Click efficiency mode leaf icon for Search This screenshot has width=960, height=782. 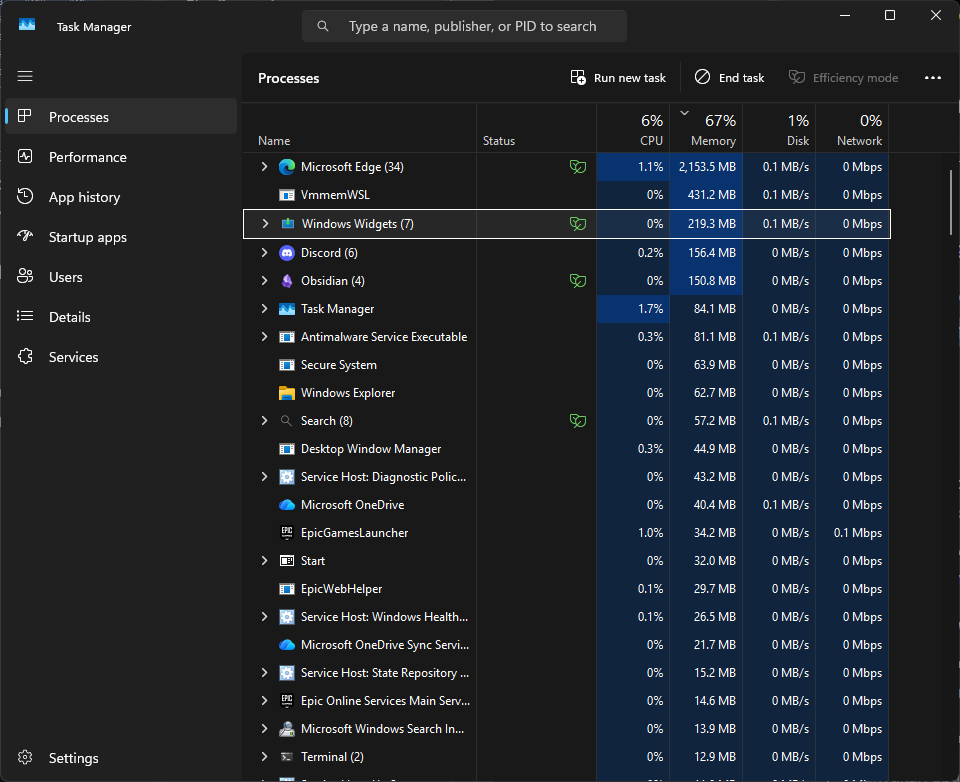click(577, 421)
